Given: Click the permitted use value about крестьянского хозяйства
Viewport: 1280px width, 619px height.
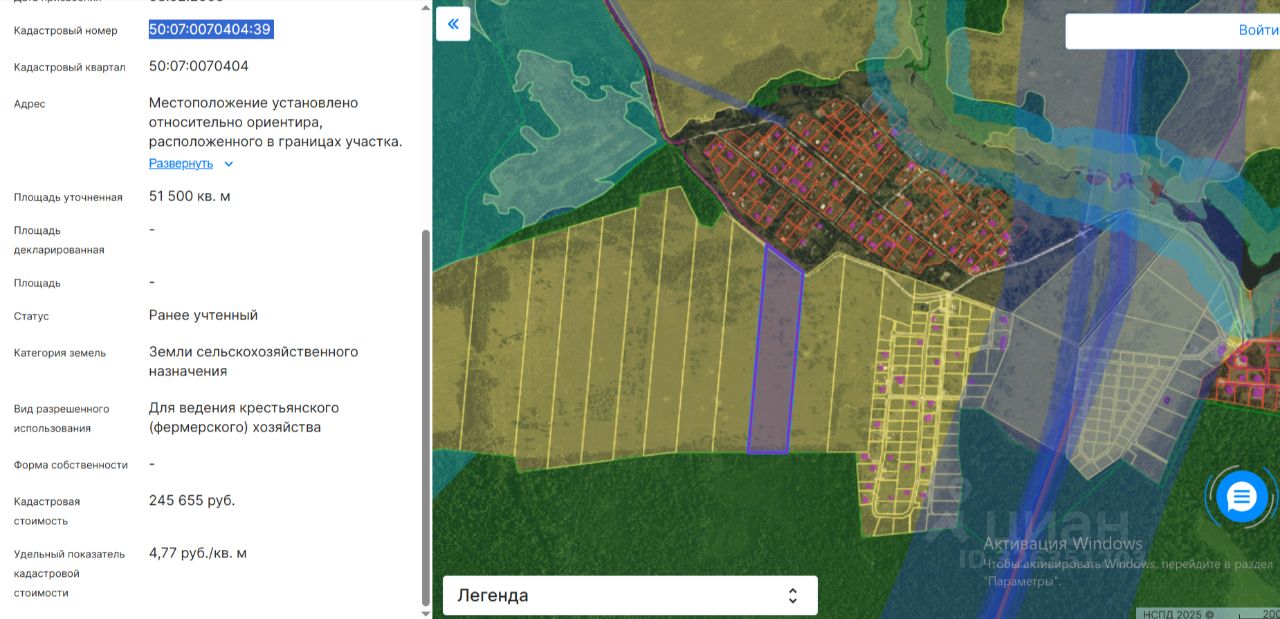Looking at the screenshot, I should pos(244,418).
